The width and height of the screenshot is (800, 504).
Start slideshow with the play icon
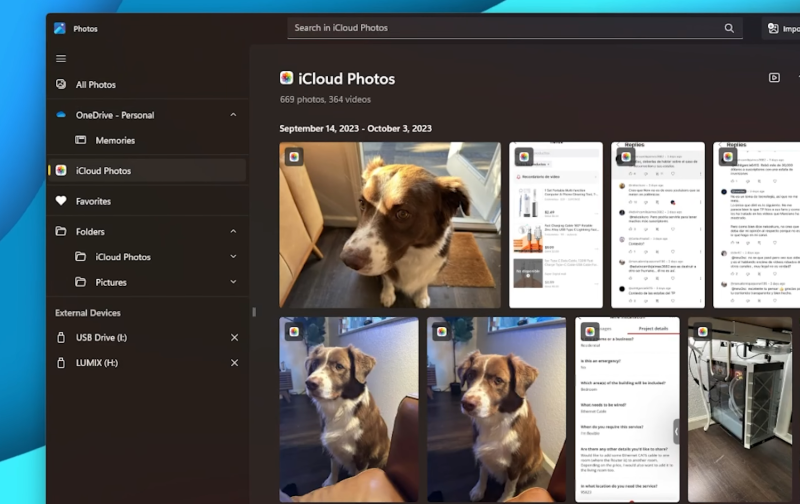[x=774, y=78]
